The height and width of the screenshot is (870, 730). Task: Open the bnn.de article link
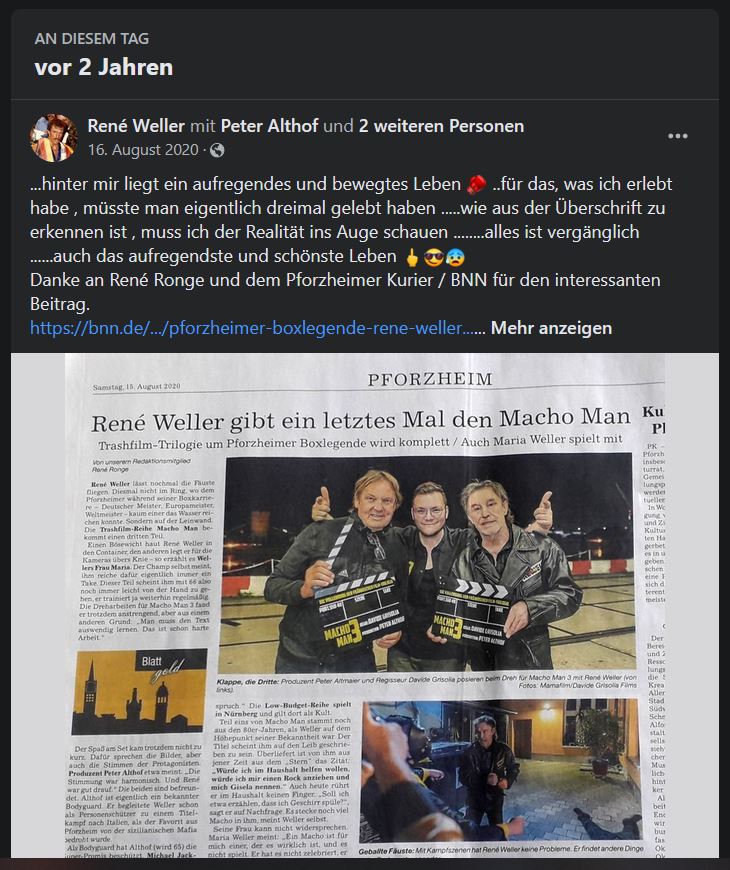tap(258, 328)
